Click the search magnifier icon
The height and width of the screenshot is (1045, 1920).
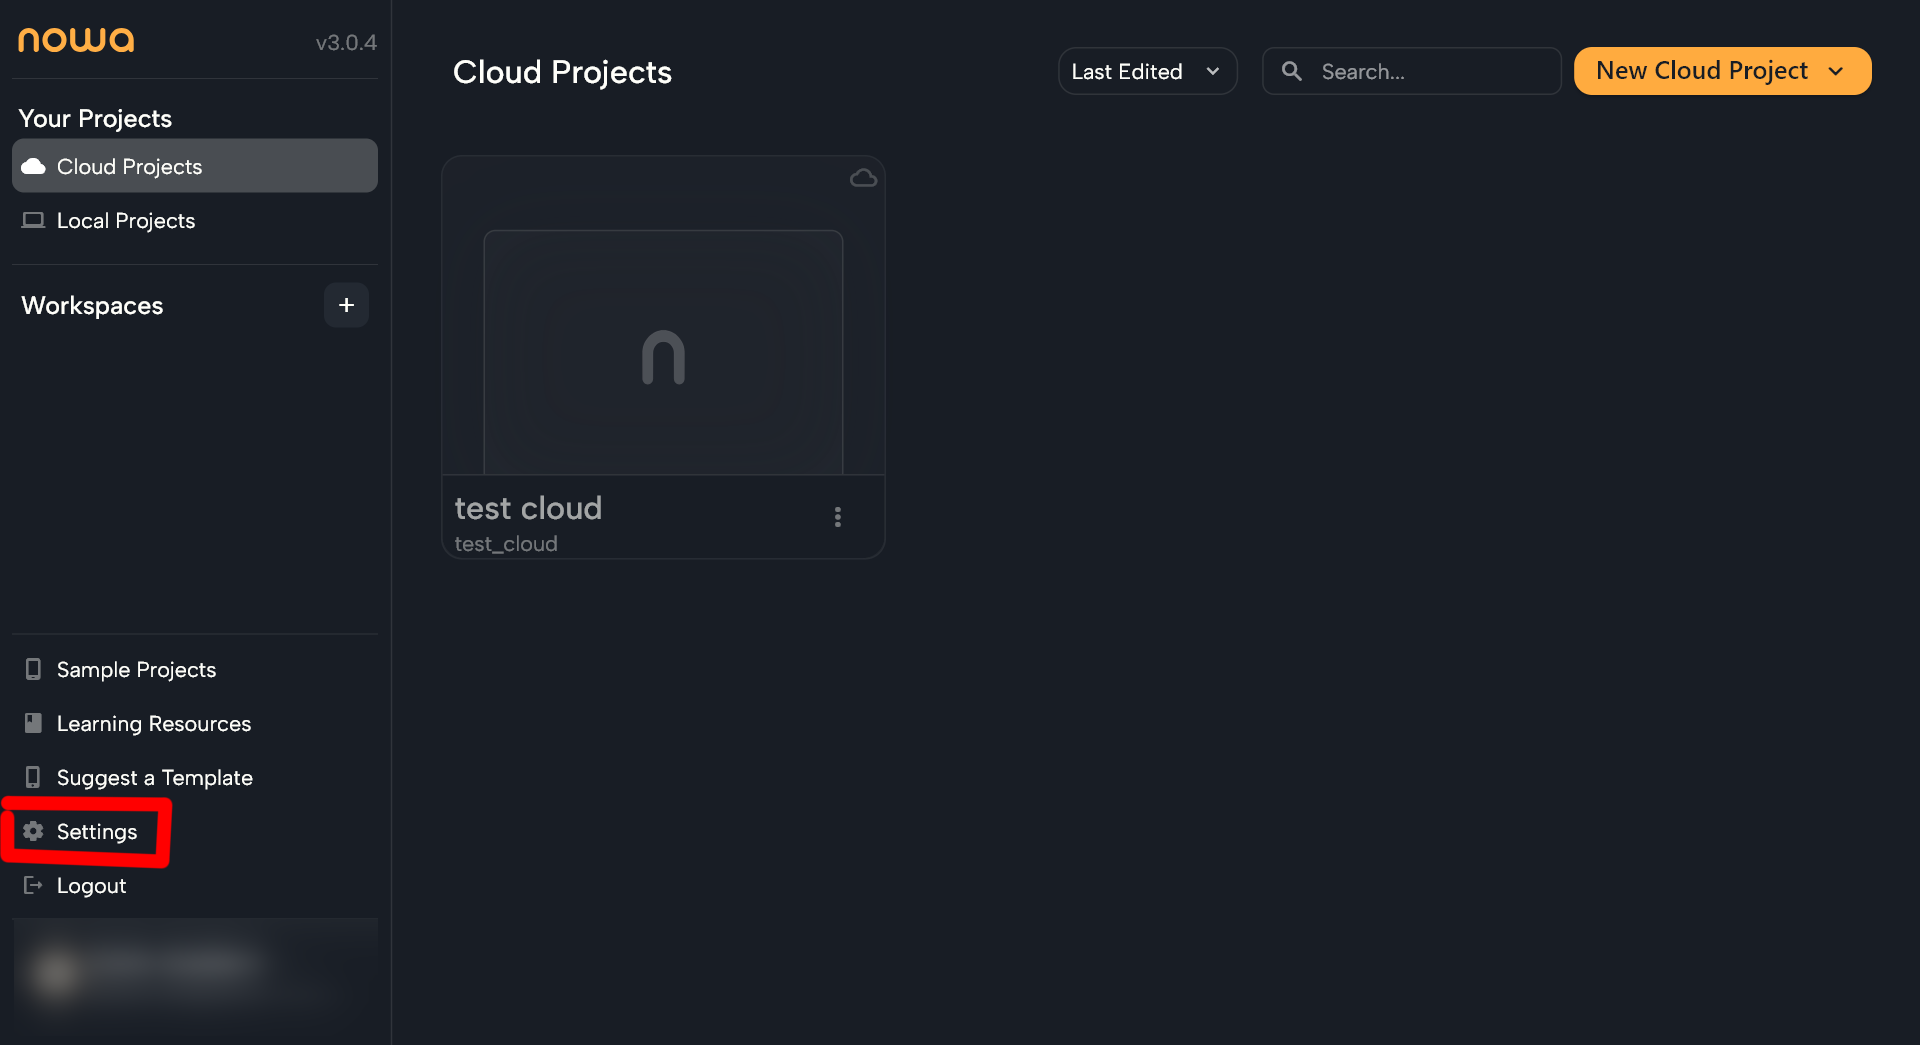click(x=1292, y=71)
